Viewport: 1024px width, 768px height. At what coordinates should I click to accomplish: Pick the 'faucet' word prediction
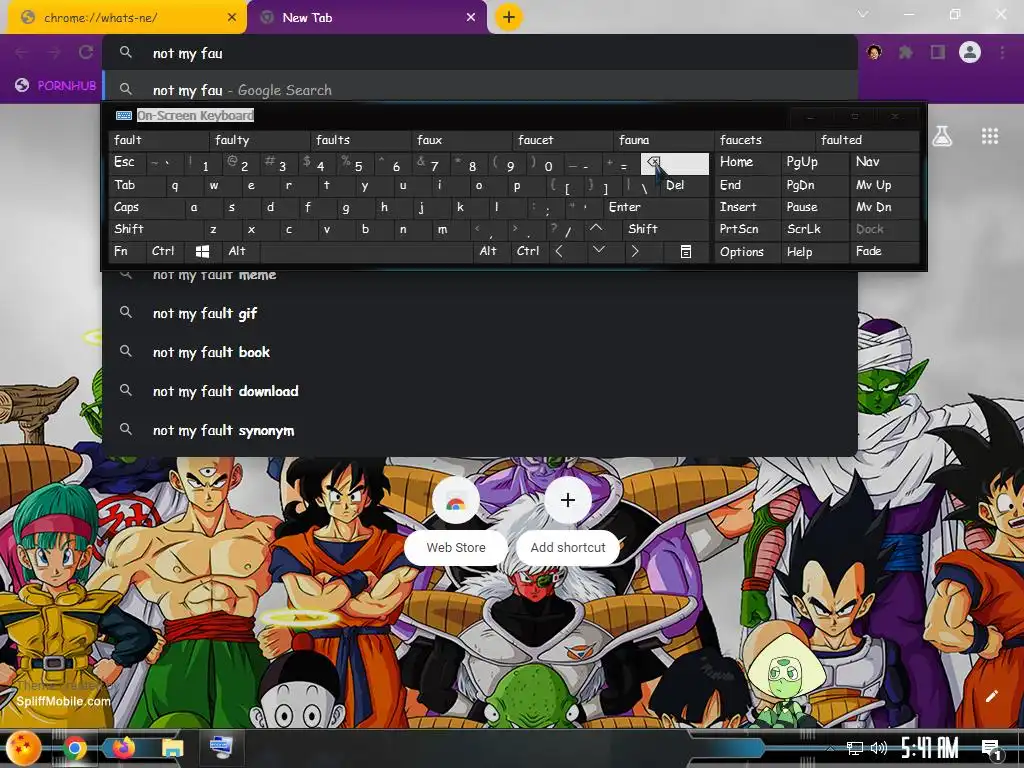pos(564,140)
